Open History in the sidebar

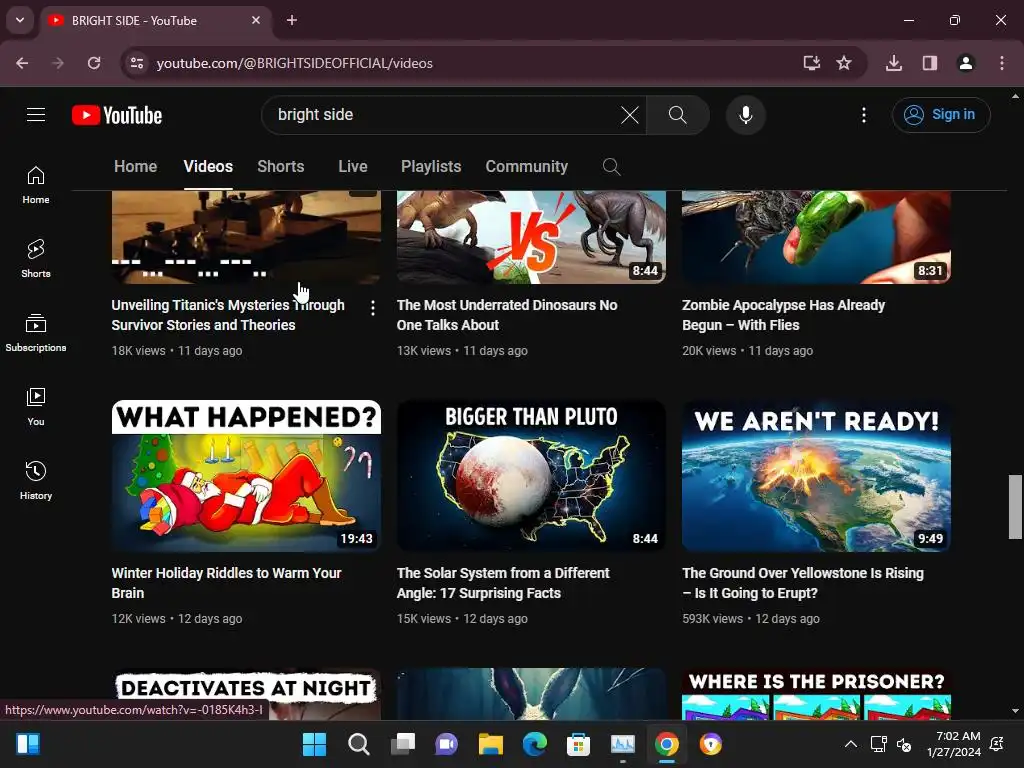[x=36, y=480]
